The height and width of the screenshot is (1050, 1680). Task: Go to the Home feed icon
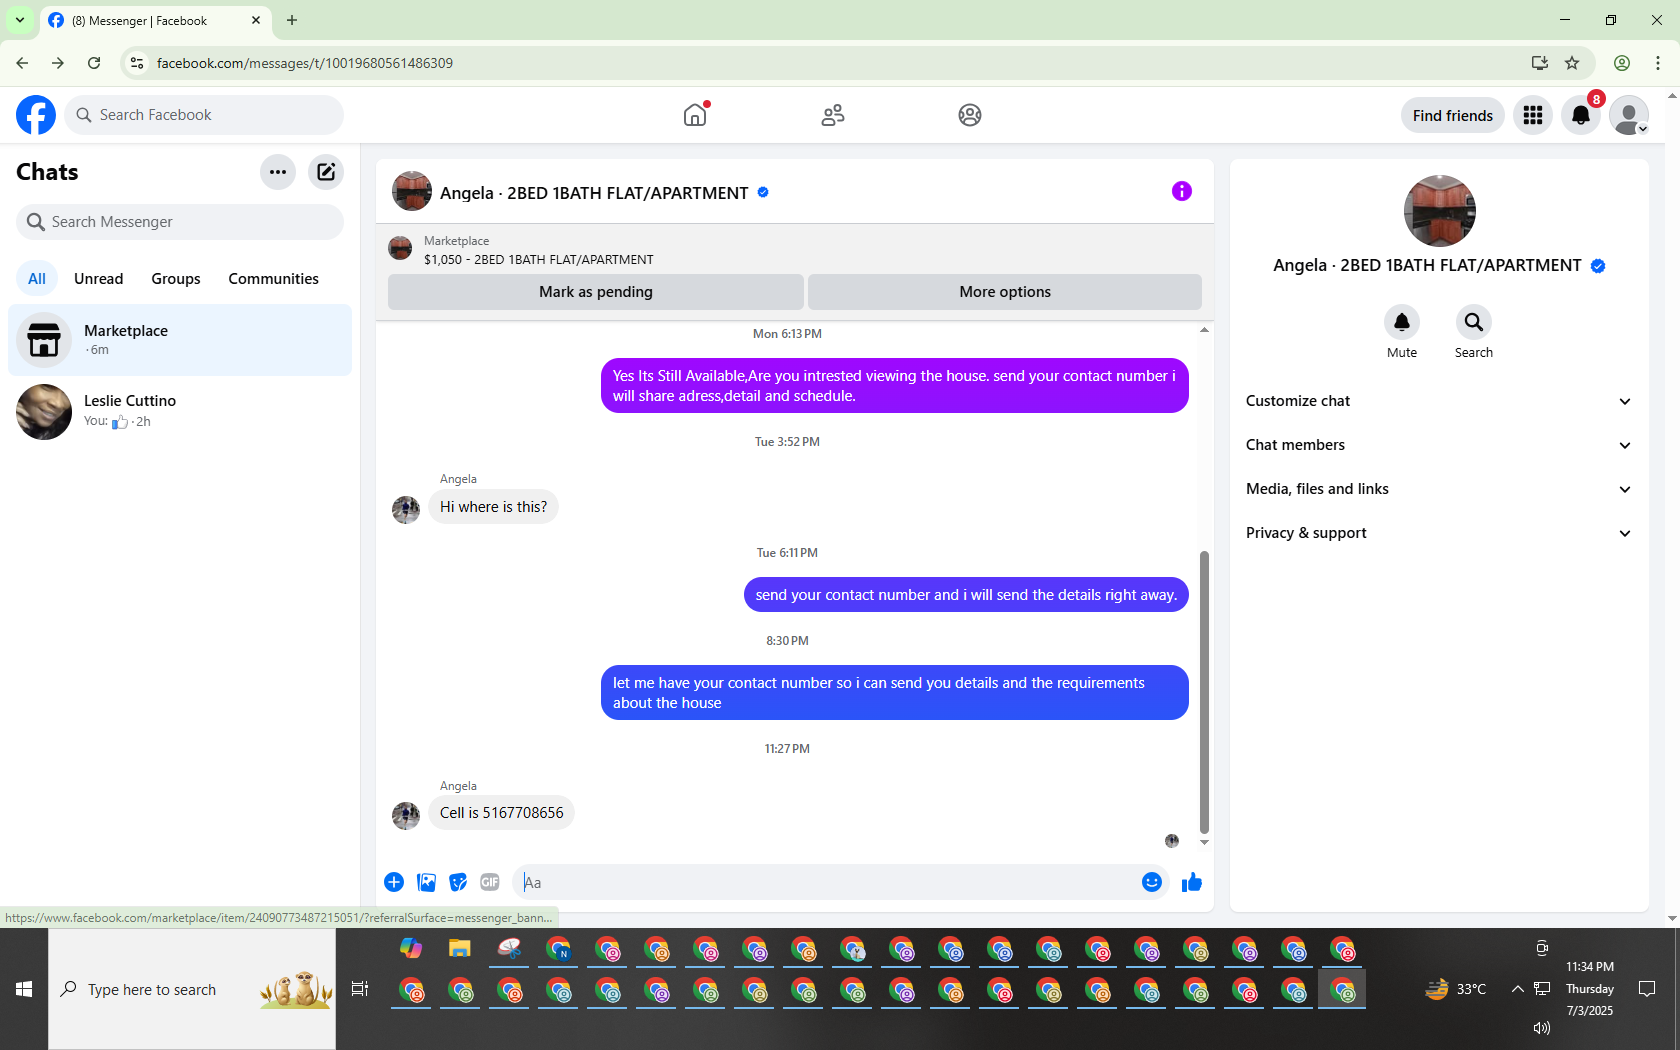695,115
